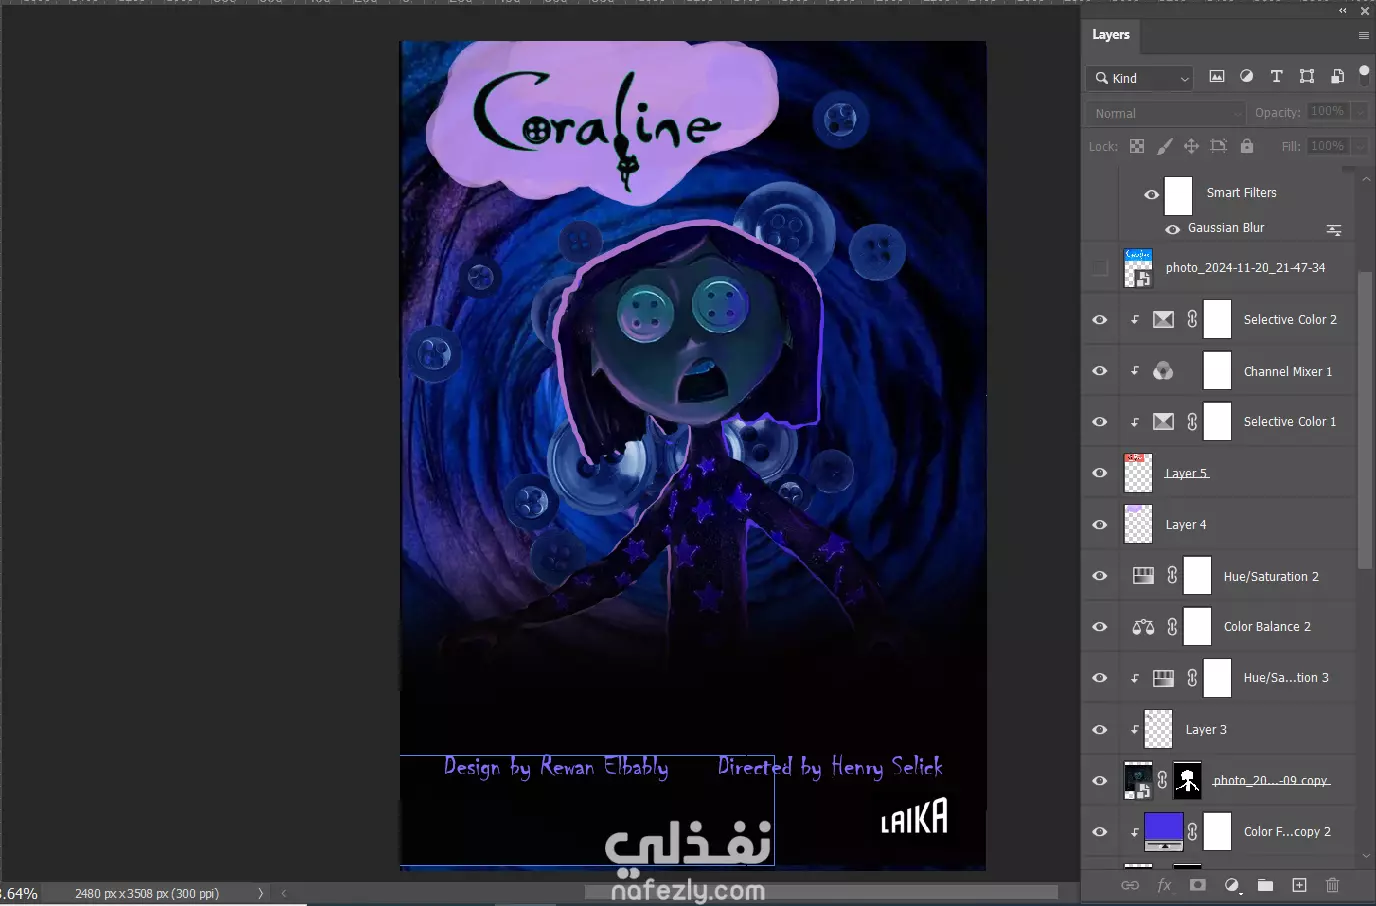Click the Lock all padlock icon
The height and width of the screenshot is (906, 1376).
pyautogui.click(x=1247, y=146)
